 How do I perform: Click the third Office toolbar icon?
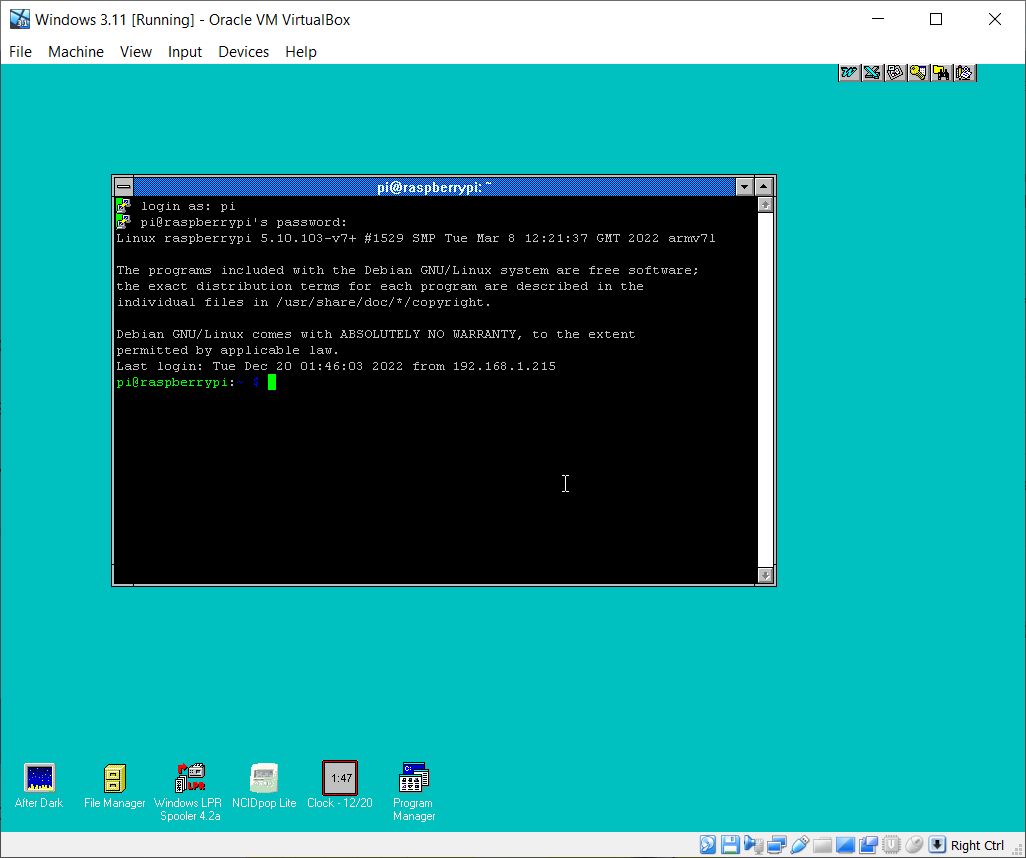click(x=895, y=73)
